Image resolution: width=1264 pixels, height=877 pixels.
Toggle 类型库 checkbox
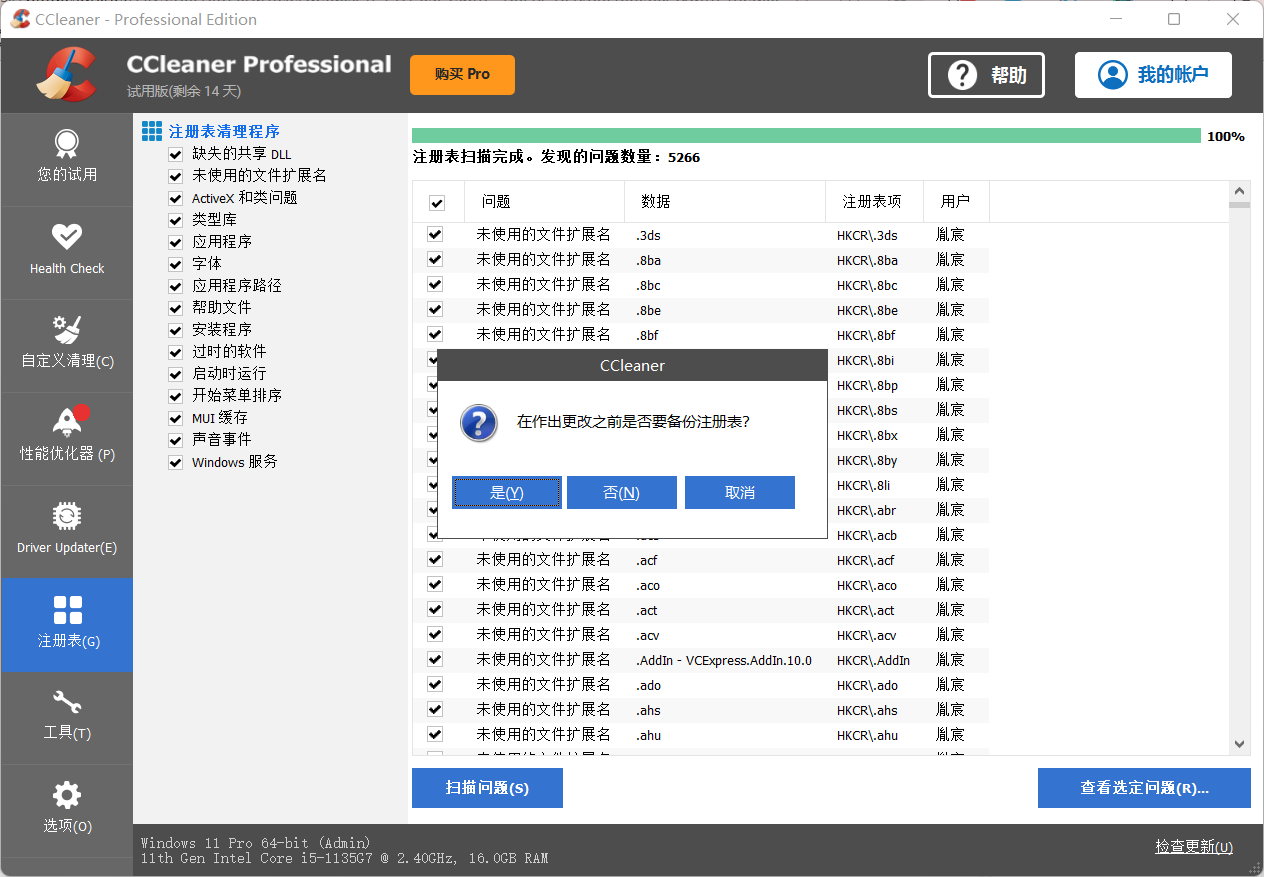coord(175,221)
